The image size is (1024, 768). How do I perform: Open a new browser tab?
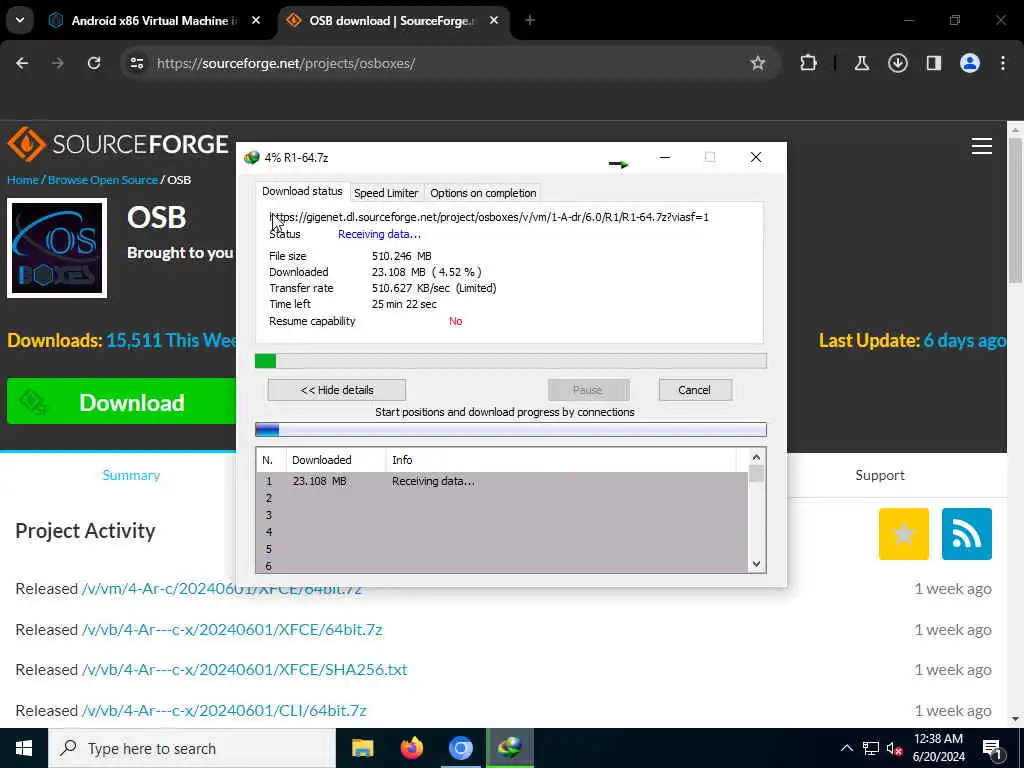530,21
